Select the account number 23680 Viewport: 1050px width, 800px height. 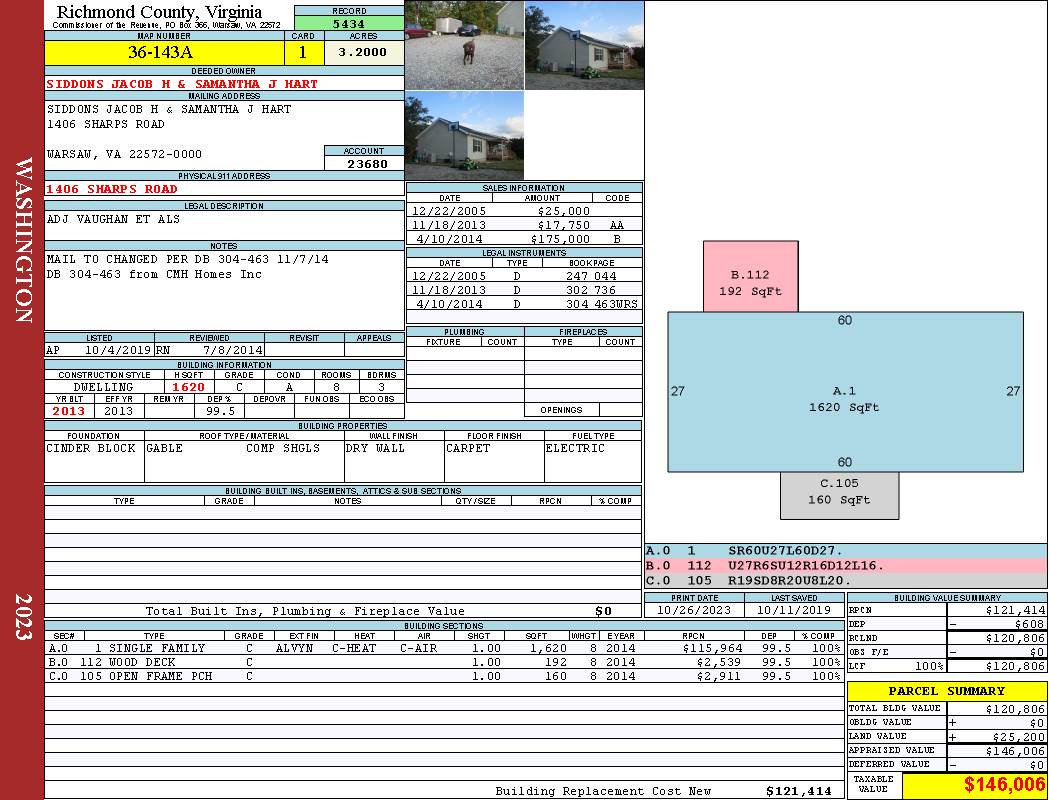click(362, 163)
